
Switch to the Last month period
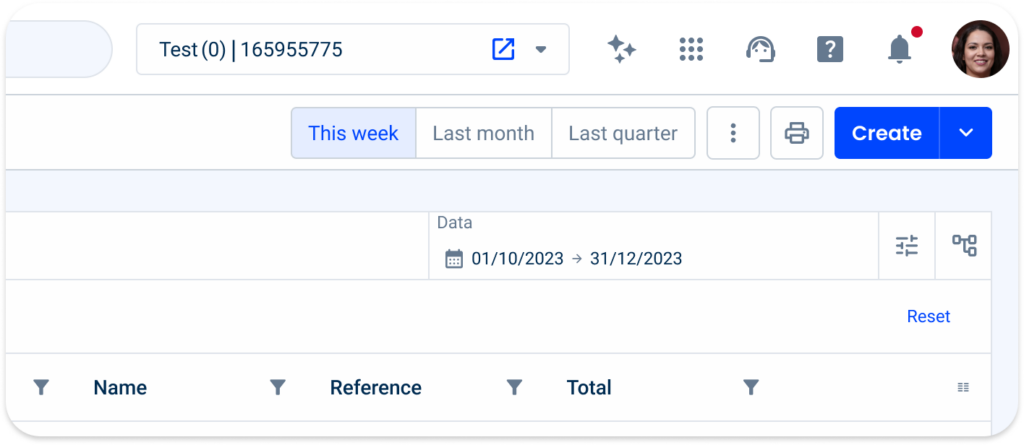pyautogui.click(x=483, y=133)
